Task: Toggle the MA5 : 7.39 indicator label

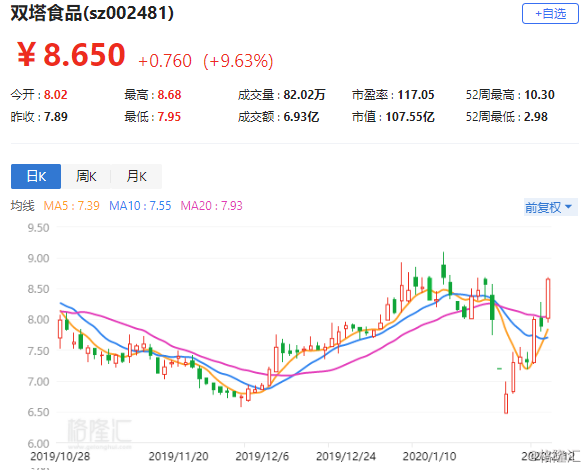Action: (x=72, y=206)
